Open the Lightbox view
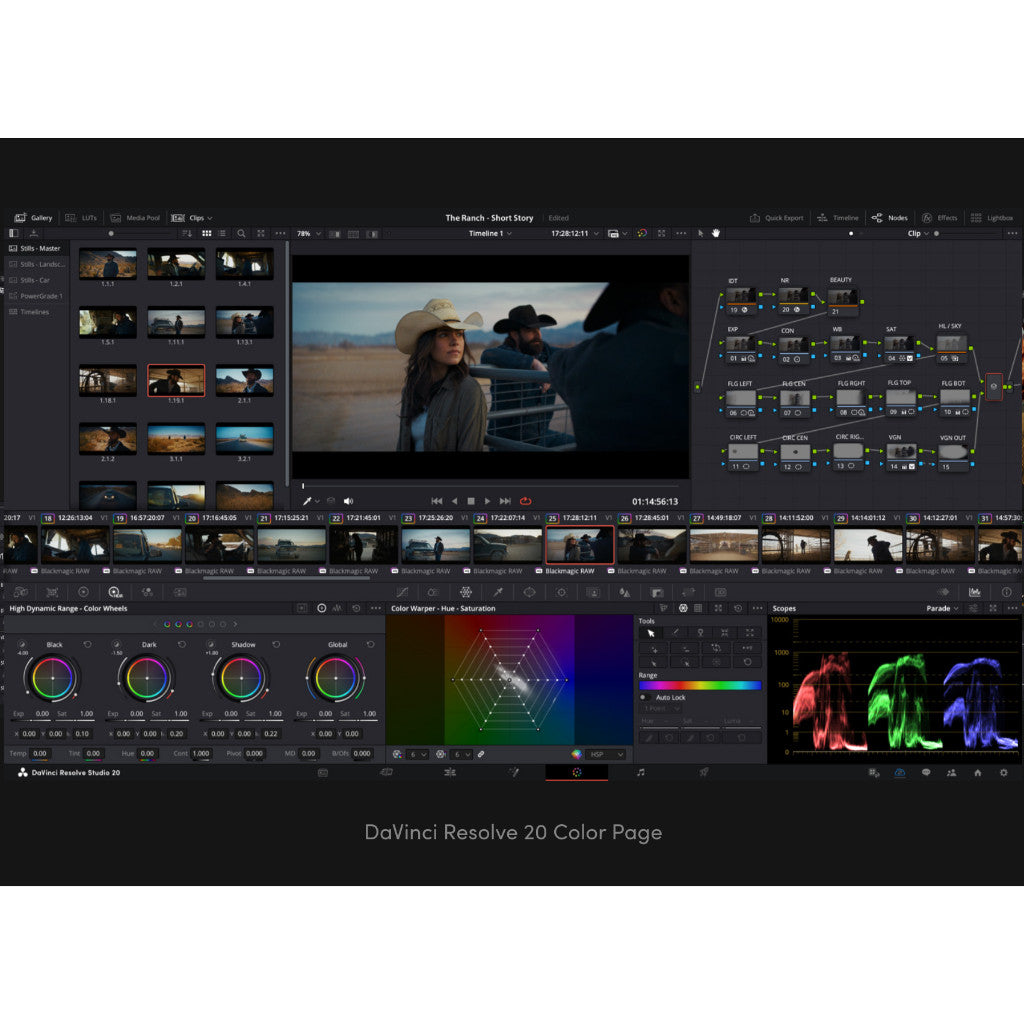Screen dimensions: 1024x1024 [992, 217]
